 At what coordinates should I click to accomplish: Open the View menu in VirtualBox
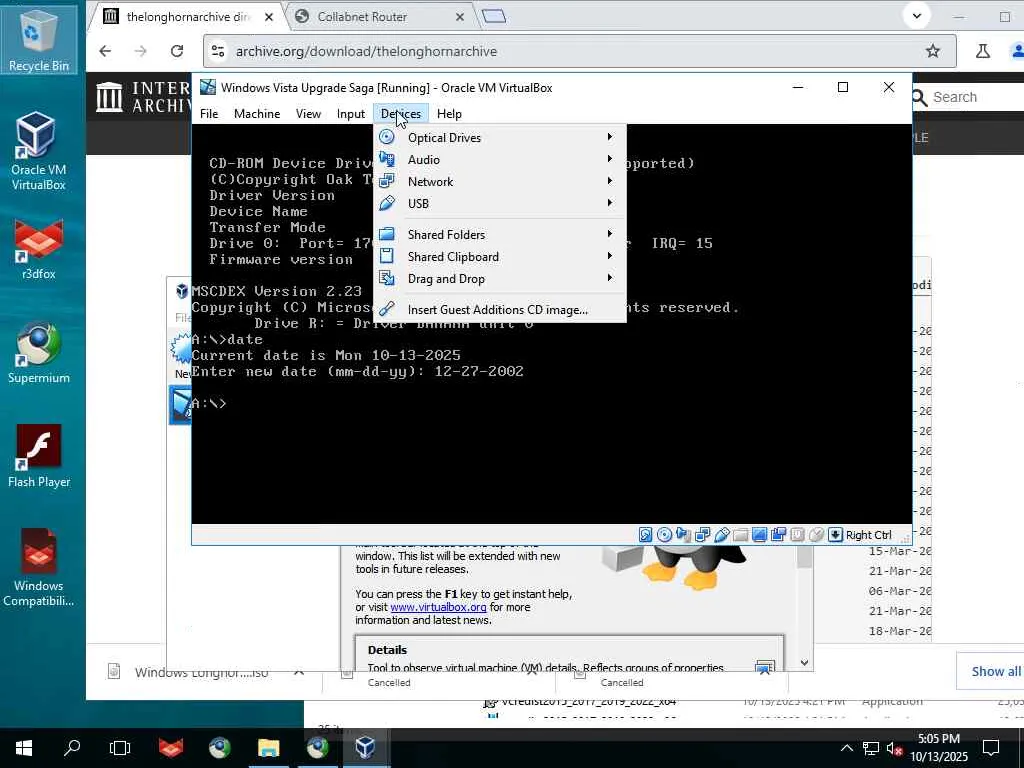308,114
